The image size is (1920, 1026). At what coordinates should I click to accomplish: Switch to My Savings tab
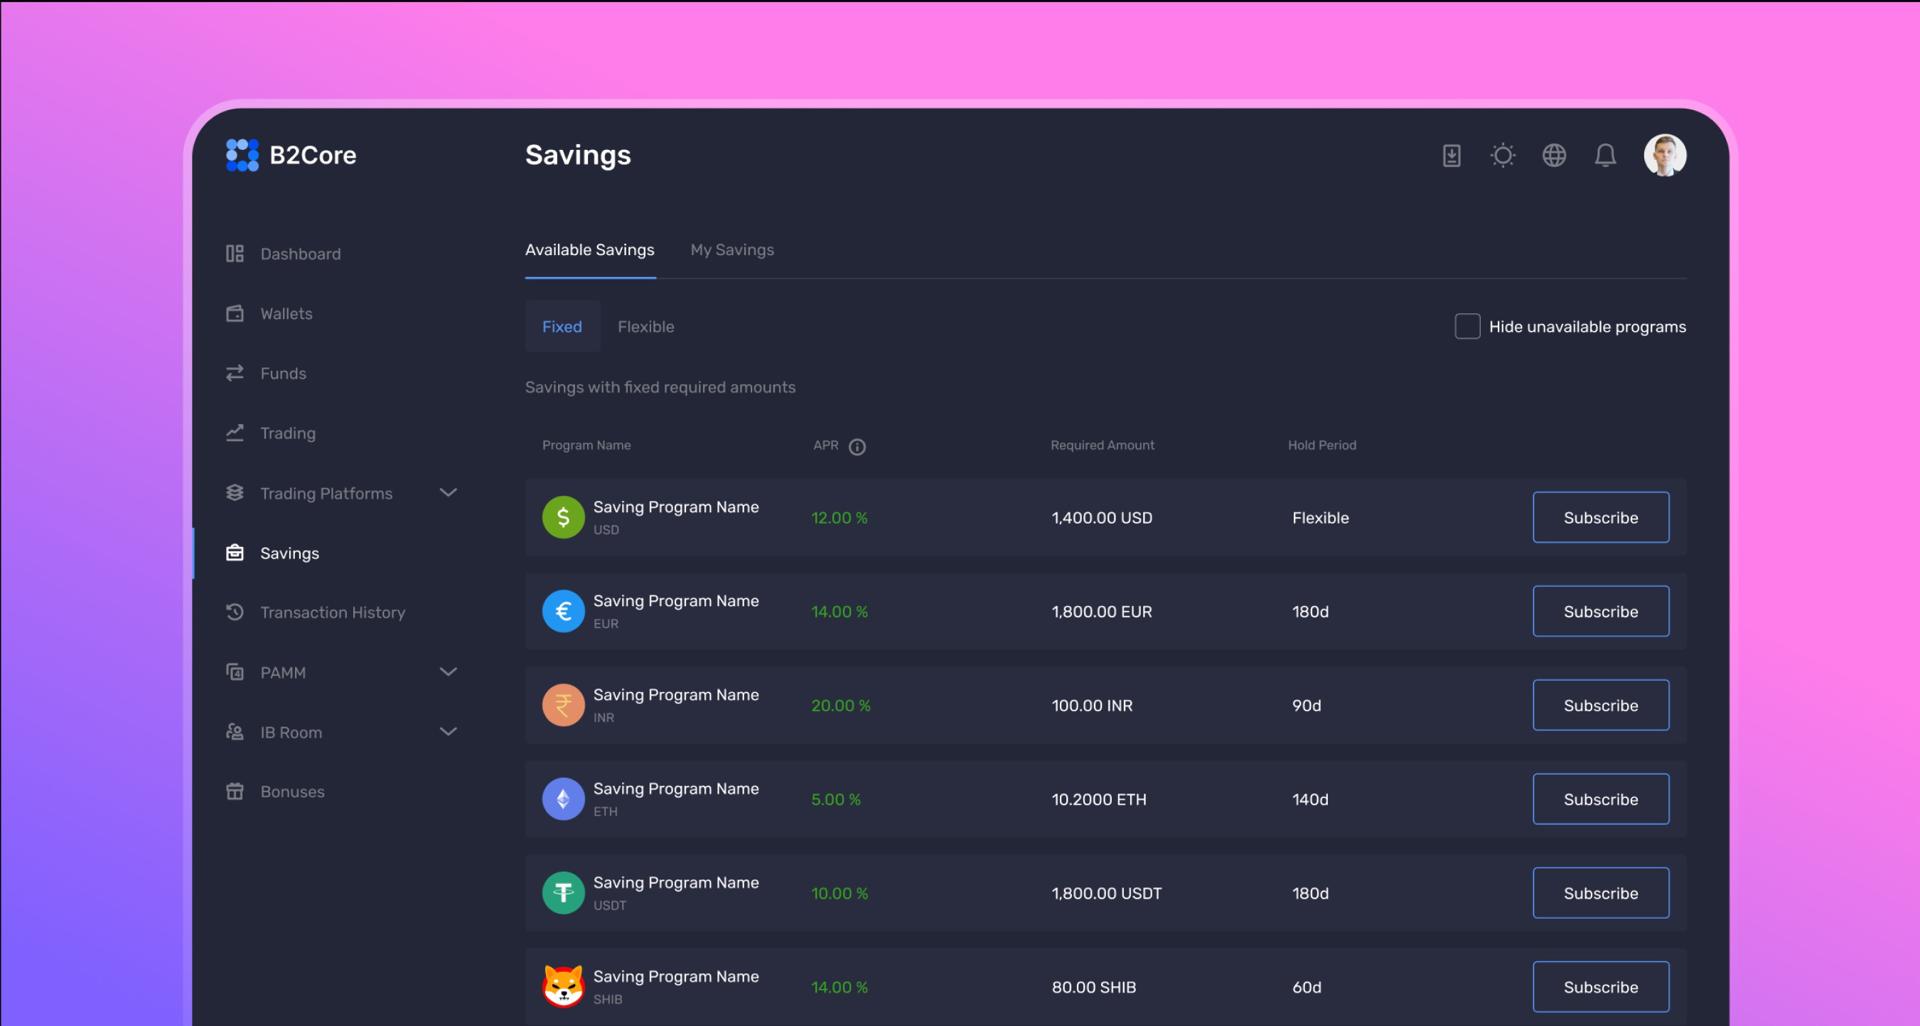coord(732,250)
